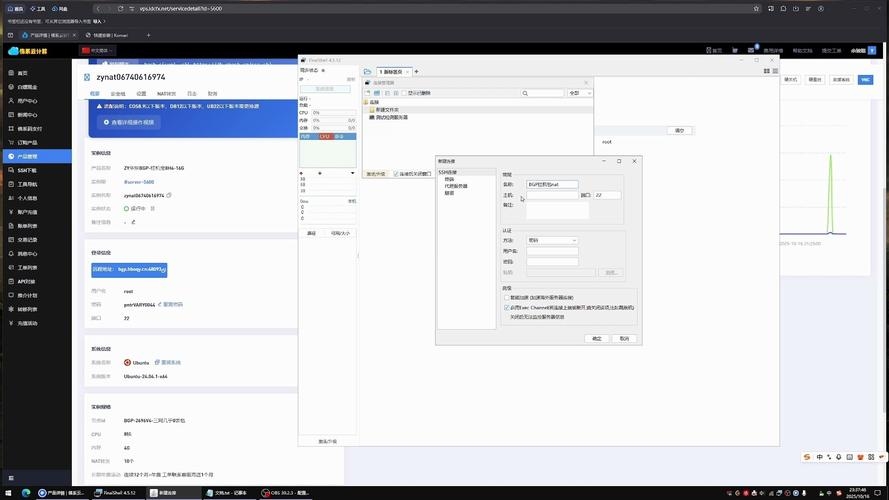Click the 产品管理 sidebar icon

click(x=9, y=156)
